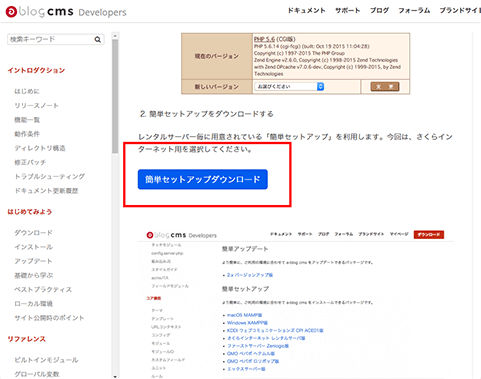The height and width of the screenshot is (379, 481).
Task: Select the はじめてみよう sidebar heading
Action: (30, 212)
